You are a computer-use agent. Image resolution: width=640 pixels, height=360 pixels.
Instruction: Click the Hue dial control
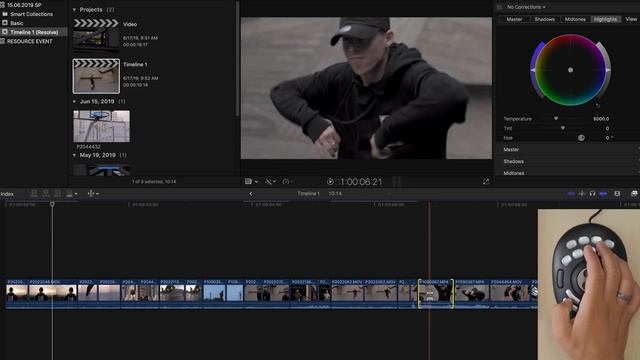(x=581, y=138)
